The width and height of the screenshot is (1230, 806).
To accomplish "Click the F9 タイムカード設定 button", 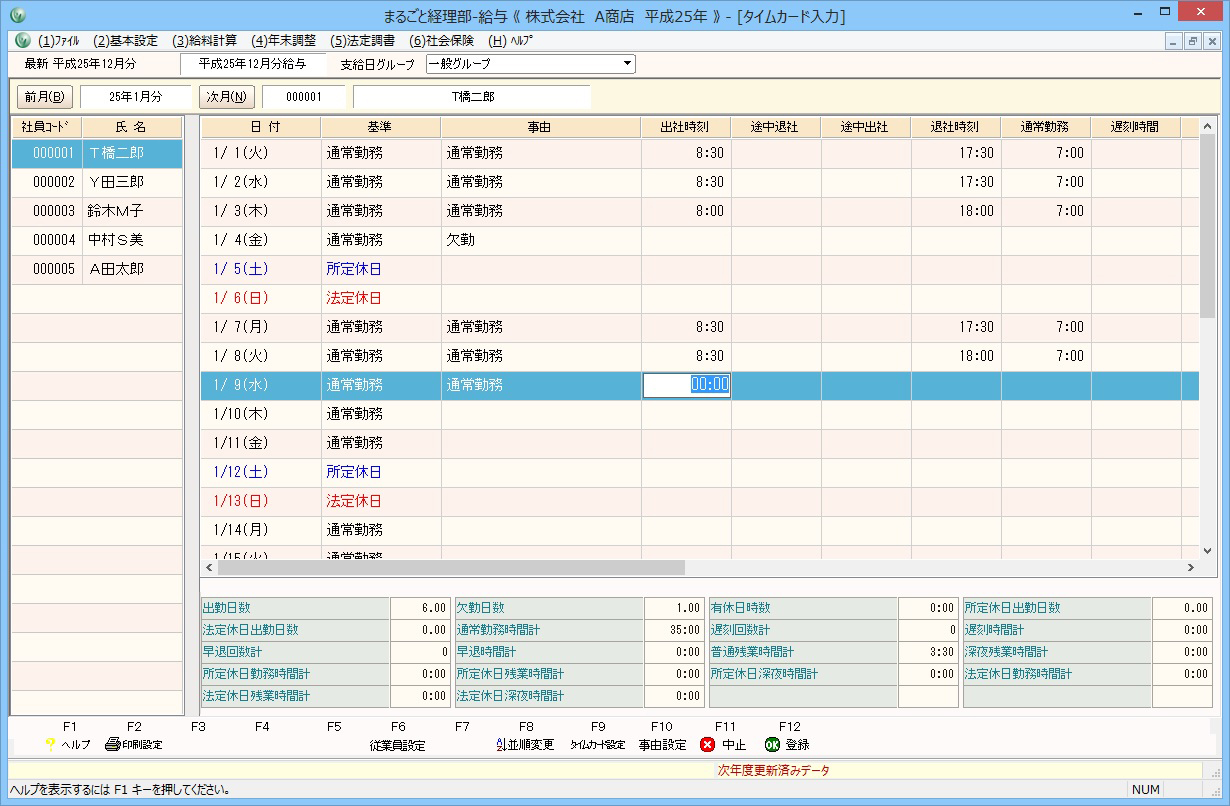I will 598,745.
